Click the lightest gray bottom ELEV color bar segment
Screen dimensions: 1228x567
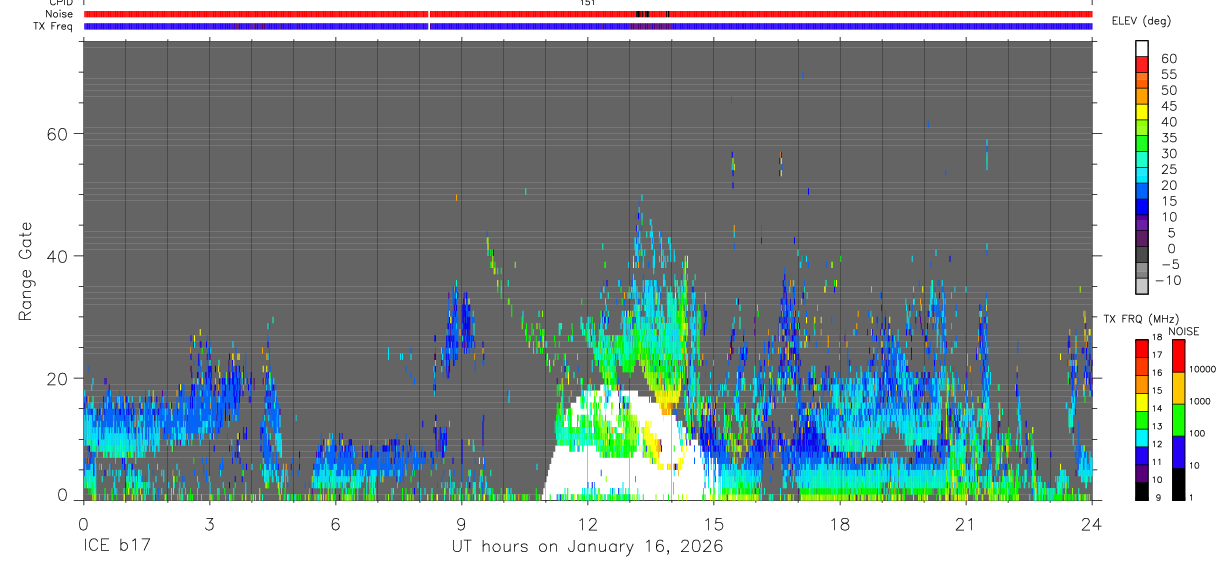point(1143,287)
